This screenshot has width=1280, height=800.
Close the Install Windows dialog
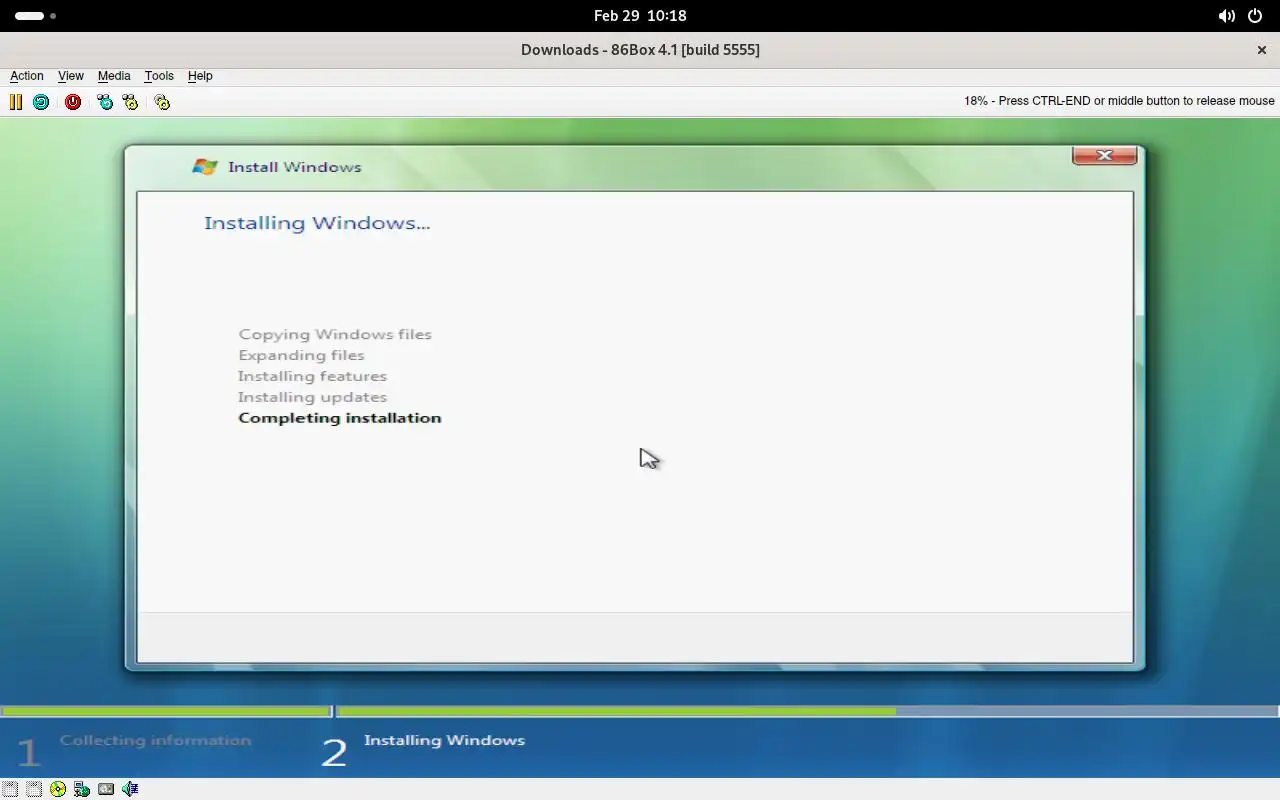coord(1105,155)
